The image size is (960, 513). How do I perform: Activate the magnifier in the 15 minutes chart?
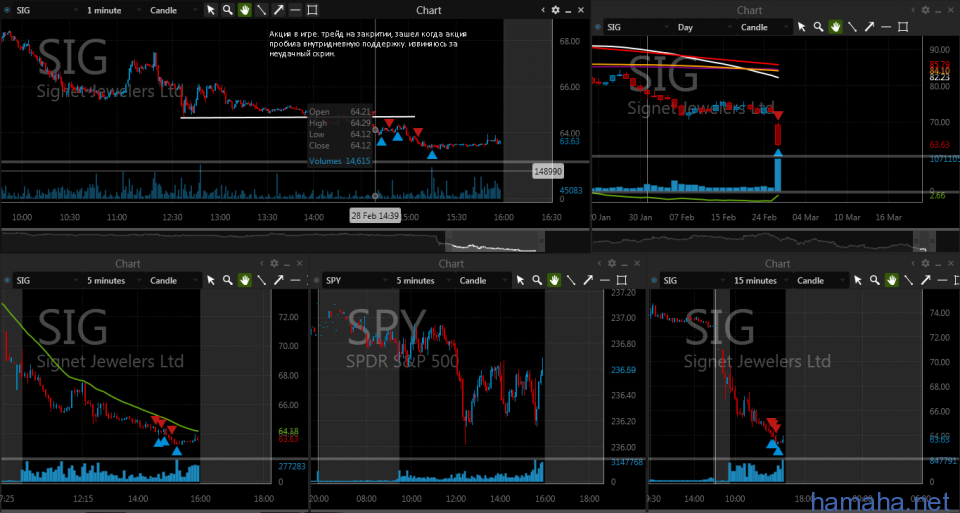tap(875, 280)
